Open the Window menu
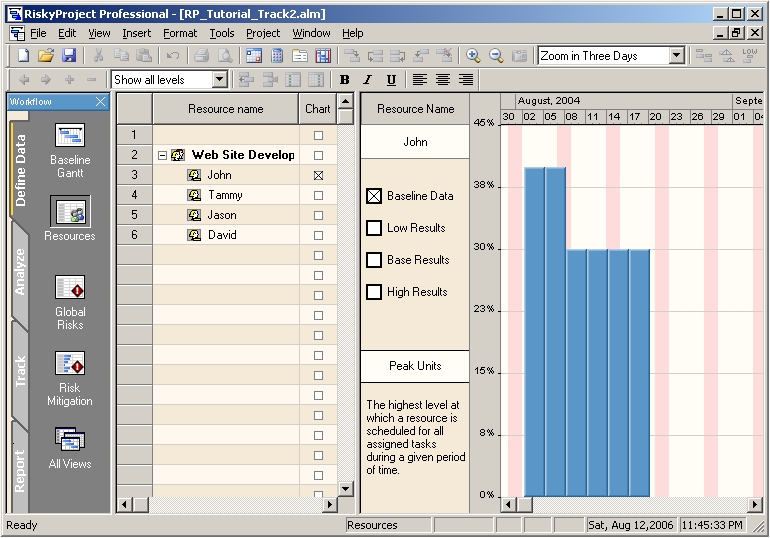Image resolution: width=770 pixels, height=538 pixels. (x=311, y=33)
